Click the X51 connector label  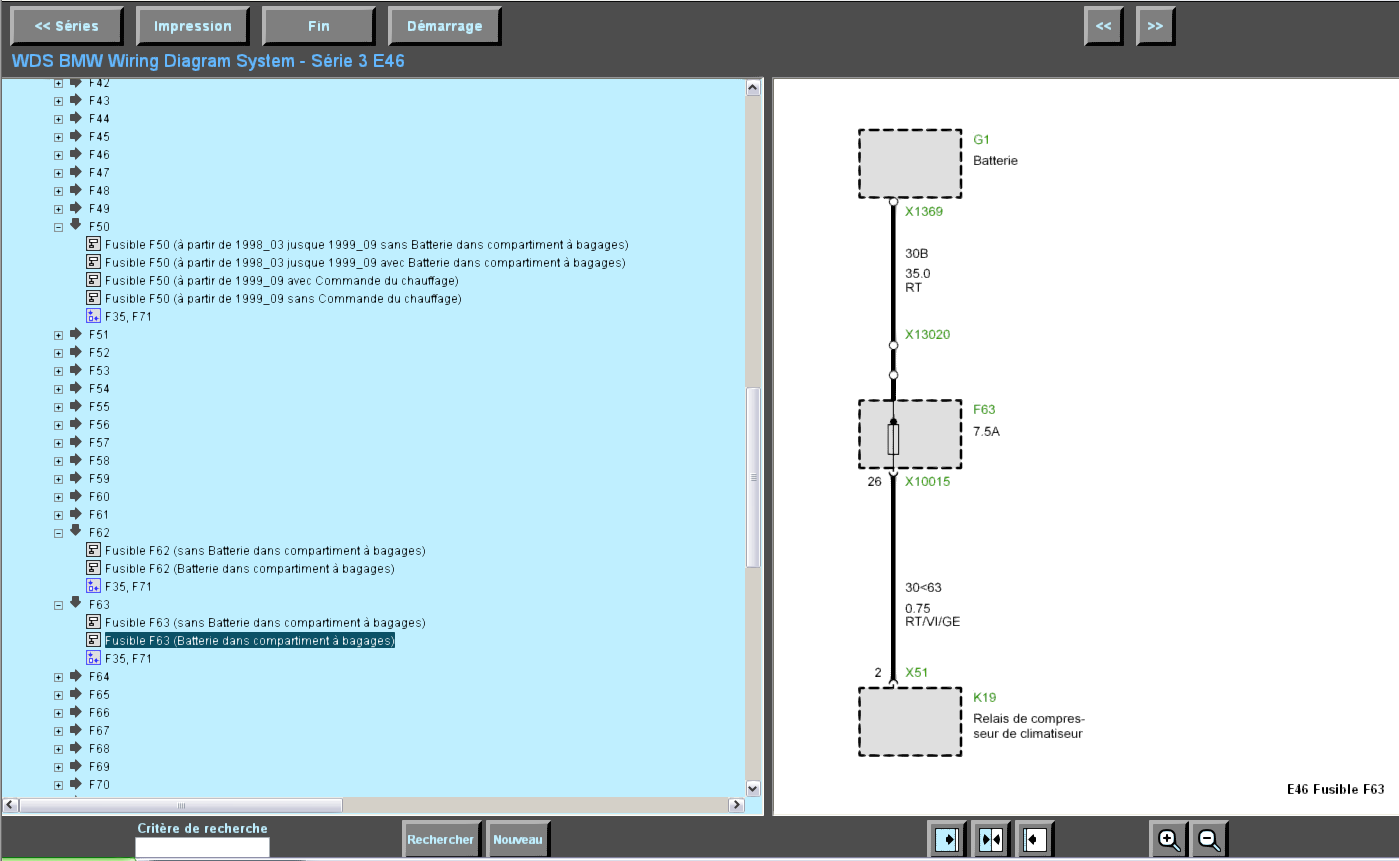coord(917,673)
